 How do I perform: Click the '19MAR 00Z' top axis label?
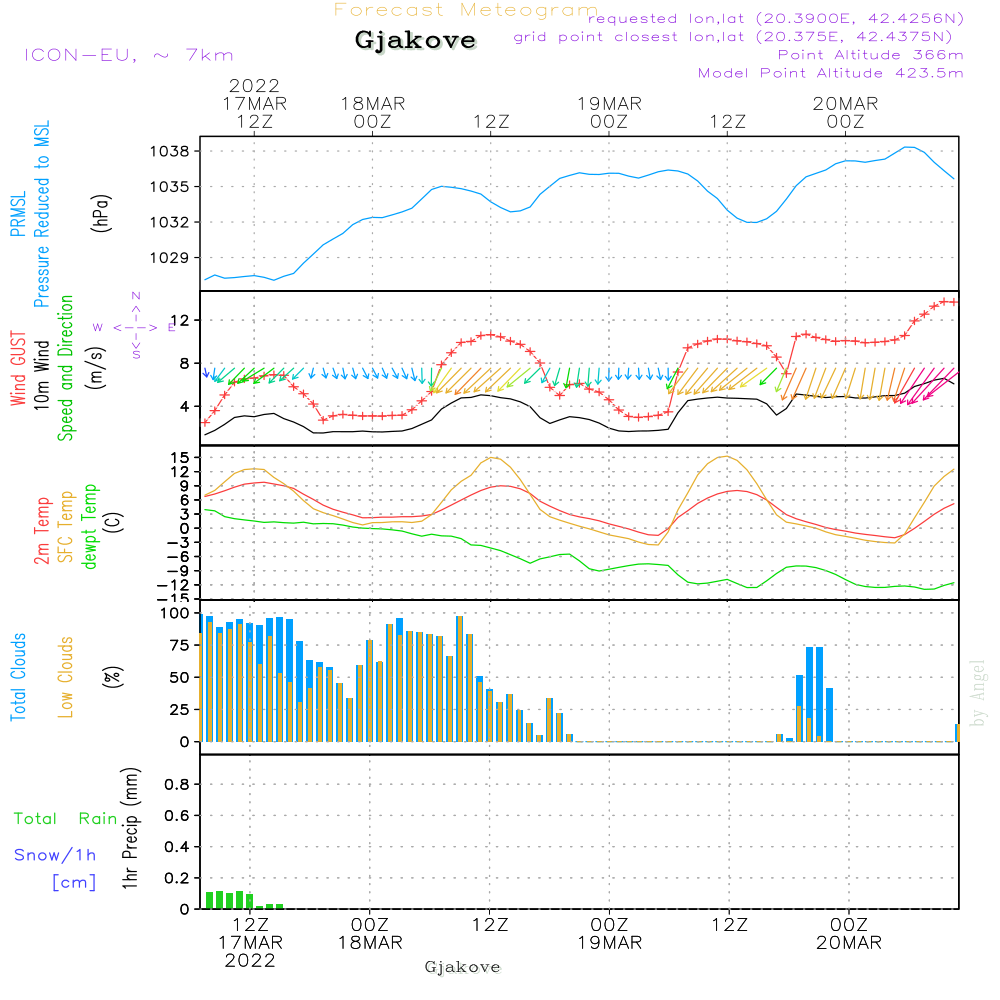pos(609,112)
